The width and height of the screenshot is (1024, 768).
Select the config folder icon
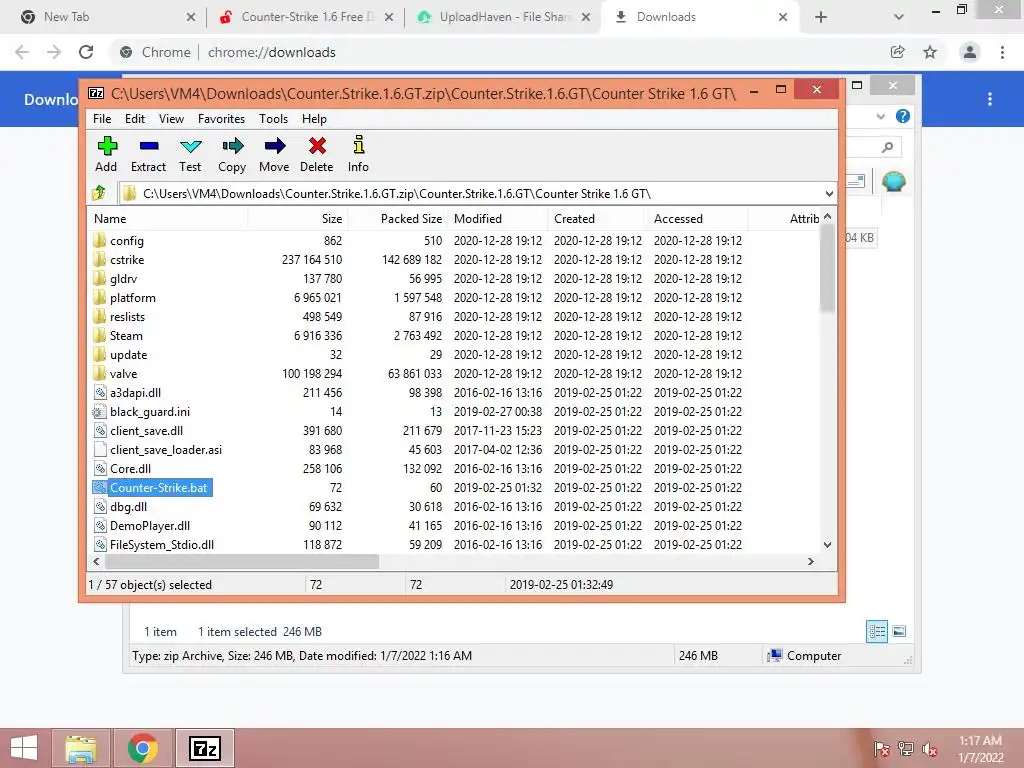[x=99, y=240]
